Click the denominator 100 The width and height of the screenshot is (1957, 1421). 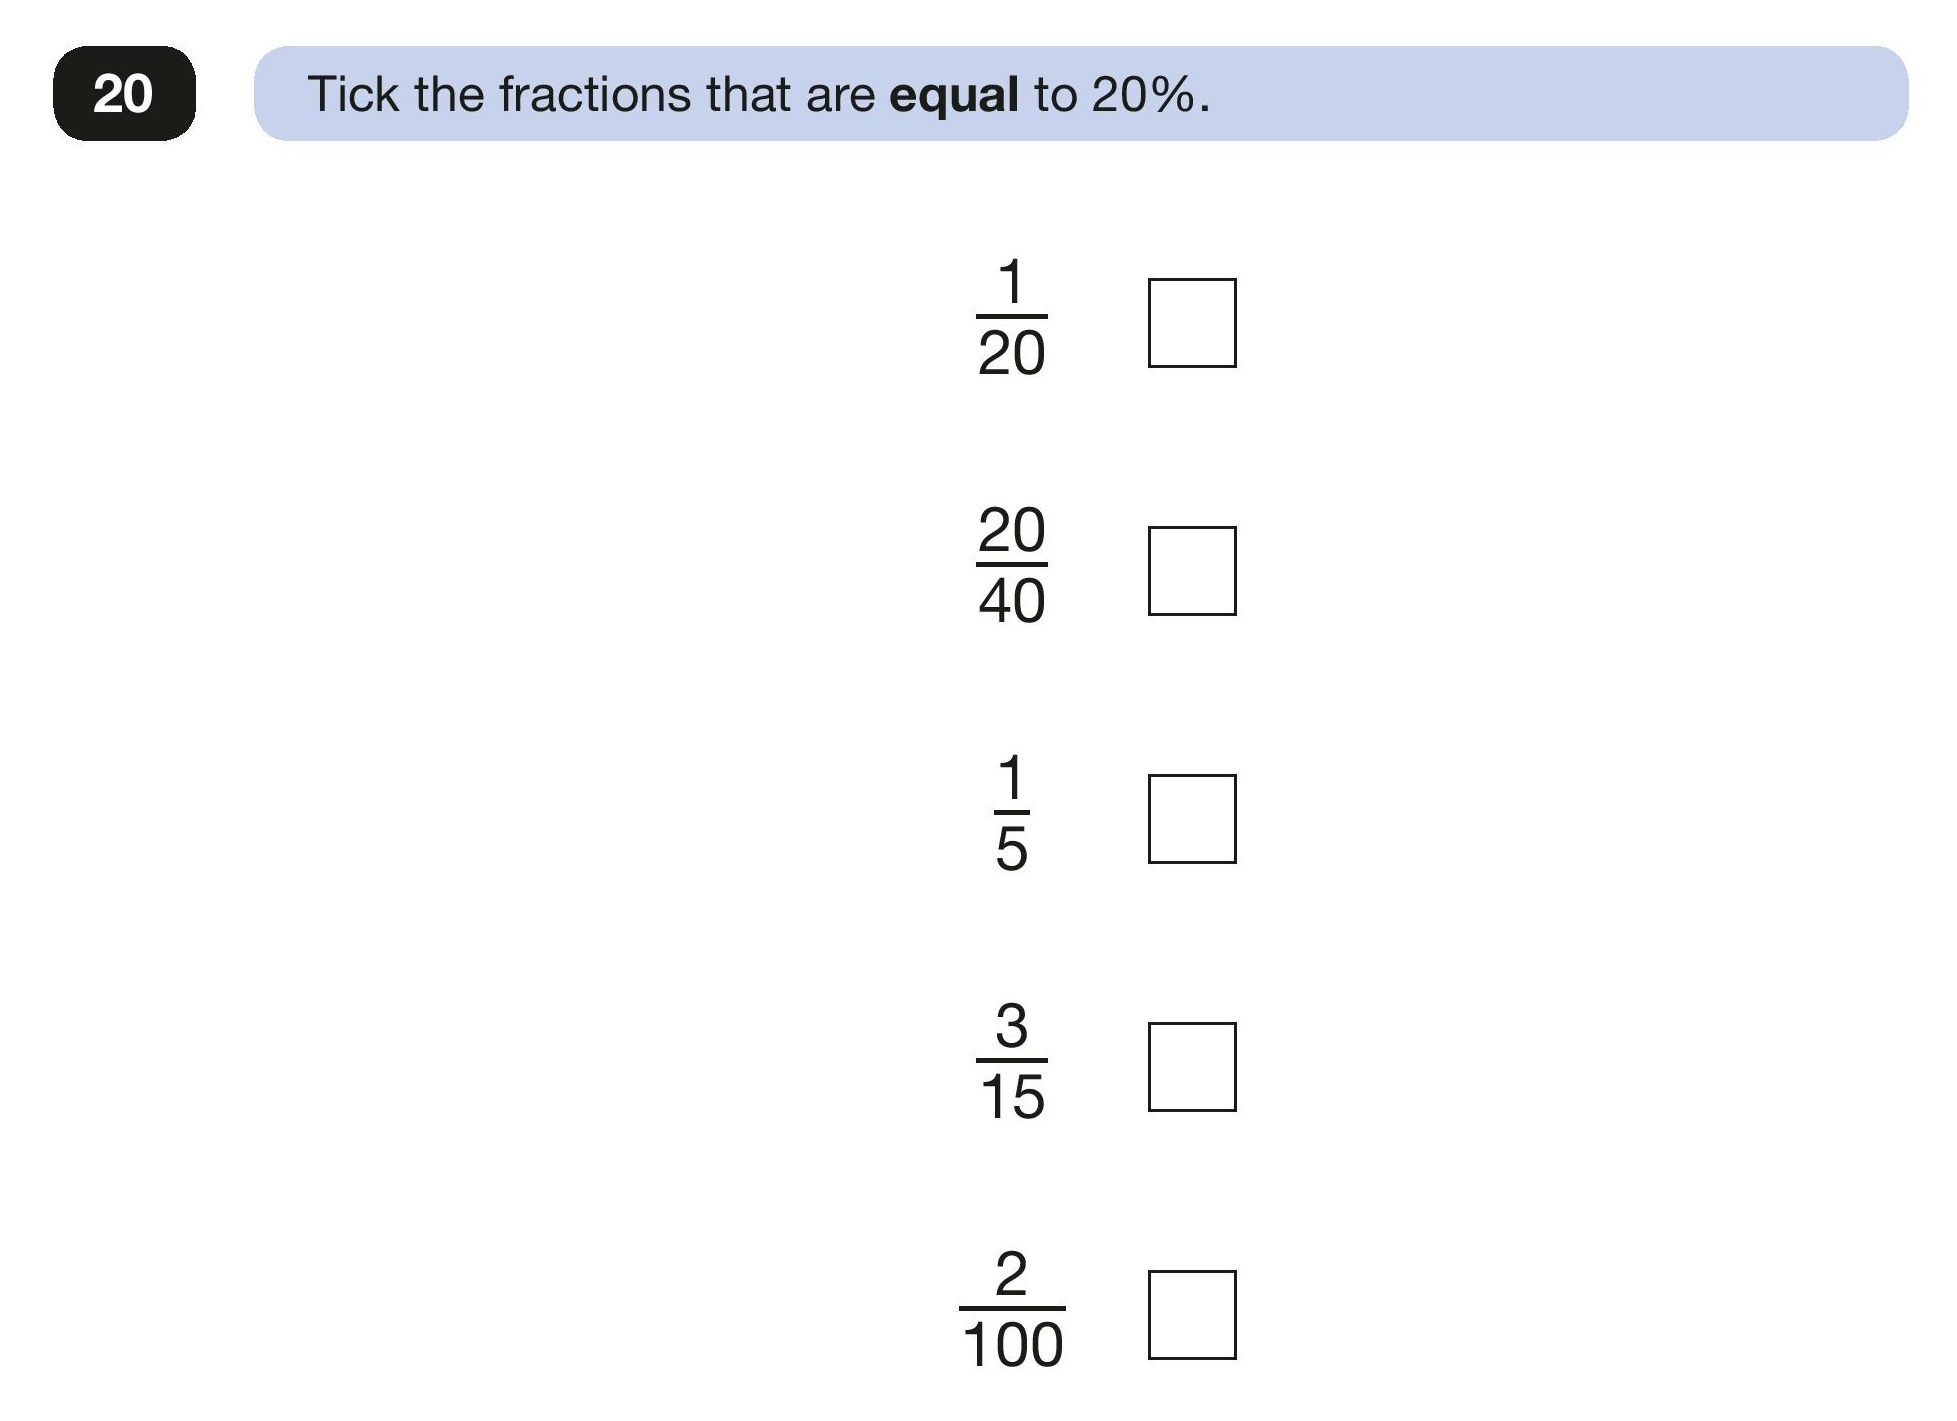(1012, 1345)
